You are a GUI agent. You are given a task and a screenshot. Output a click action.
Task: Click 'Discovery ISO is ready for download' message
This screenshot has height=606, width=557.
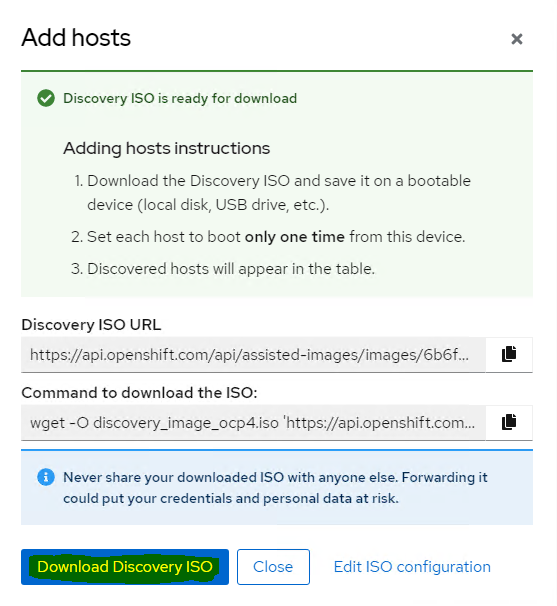point(180,98)
